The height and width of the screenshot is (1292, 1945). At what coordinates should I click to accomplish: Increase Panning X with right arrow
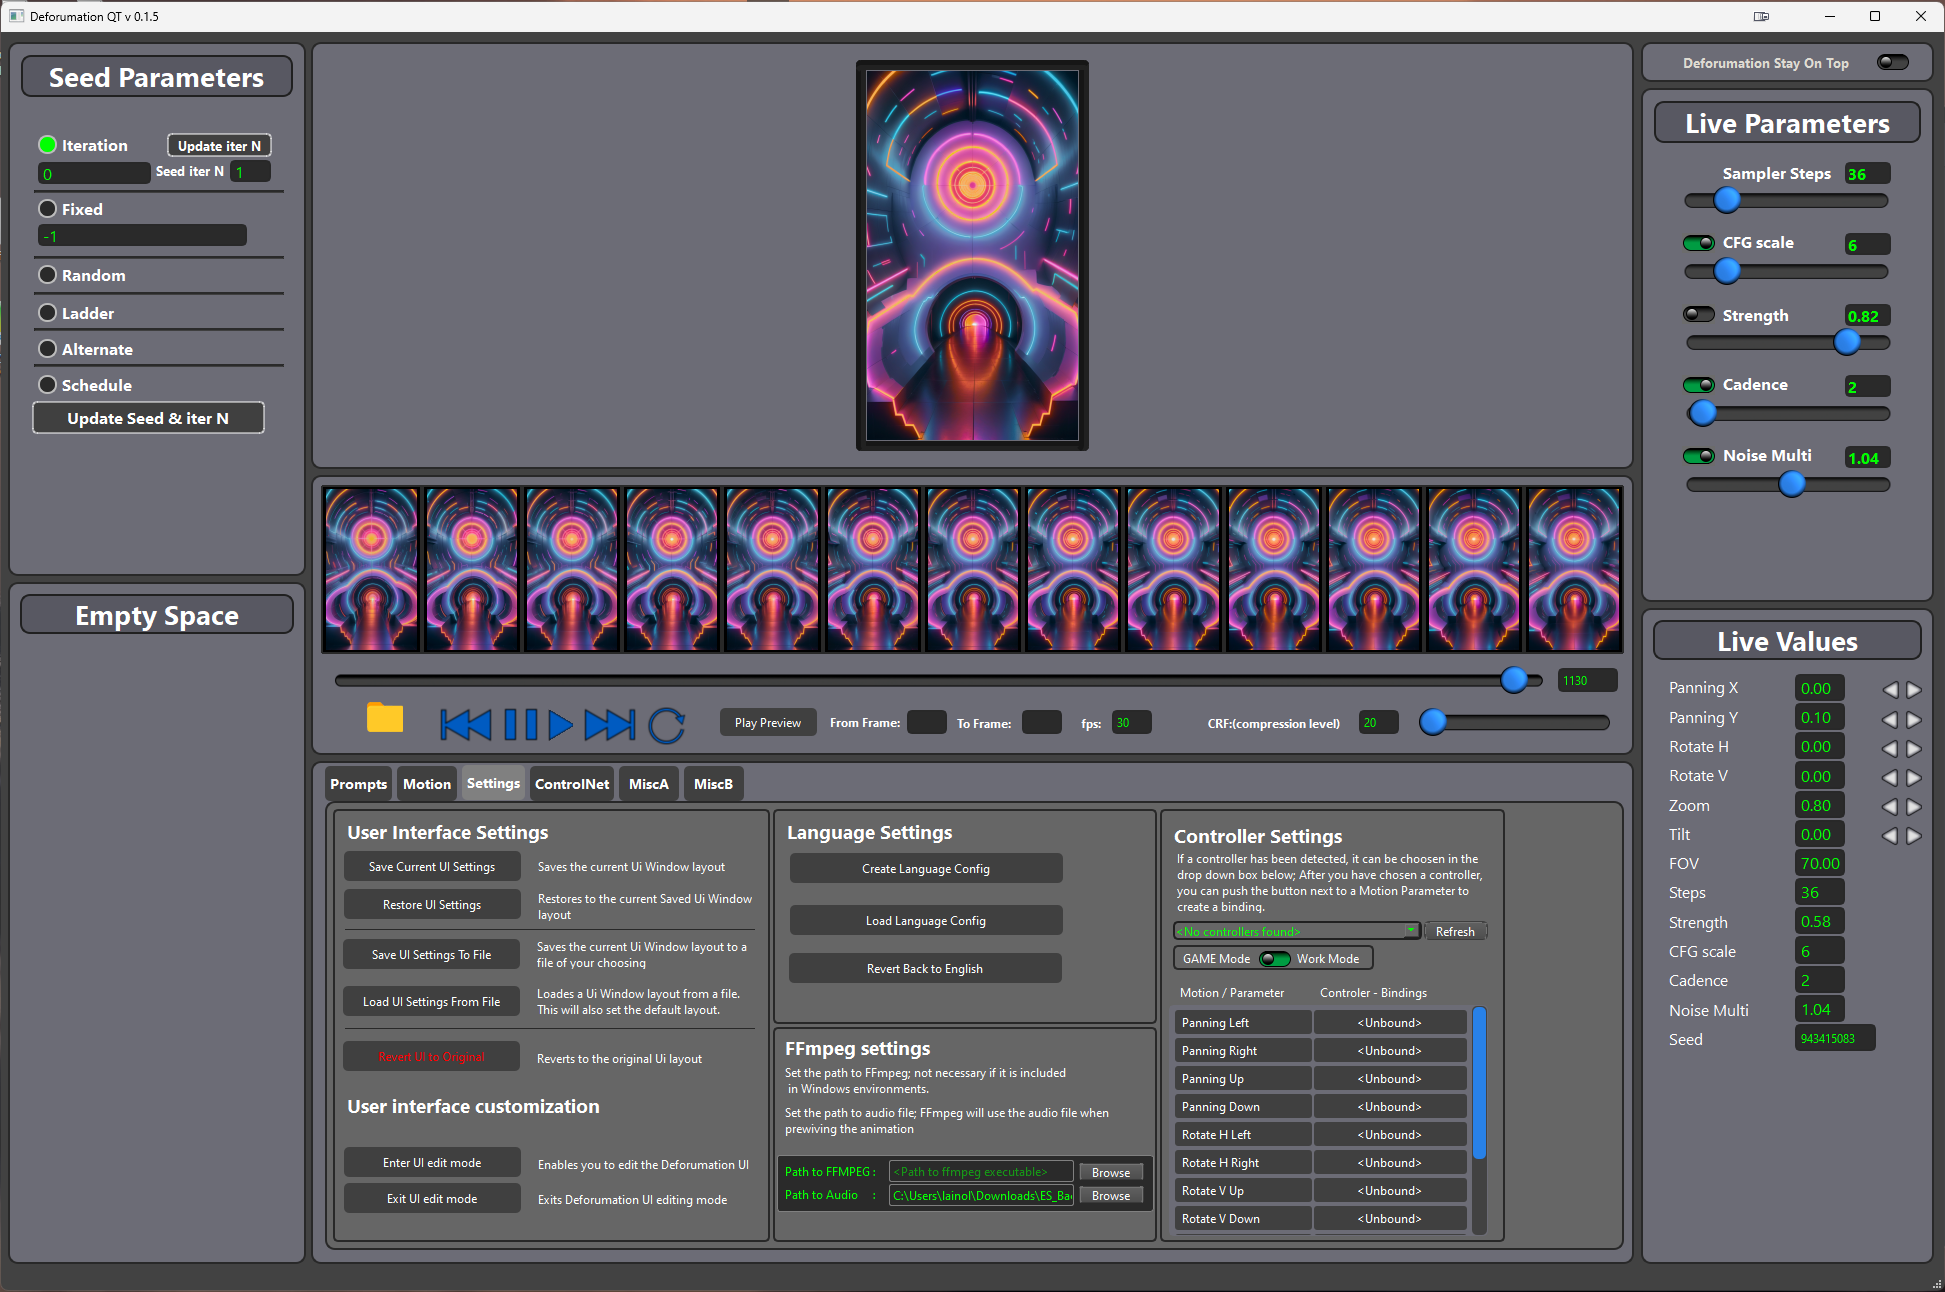(1913, 689)
